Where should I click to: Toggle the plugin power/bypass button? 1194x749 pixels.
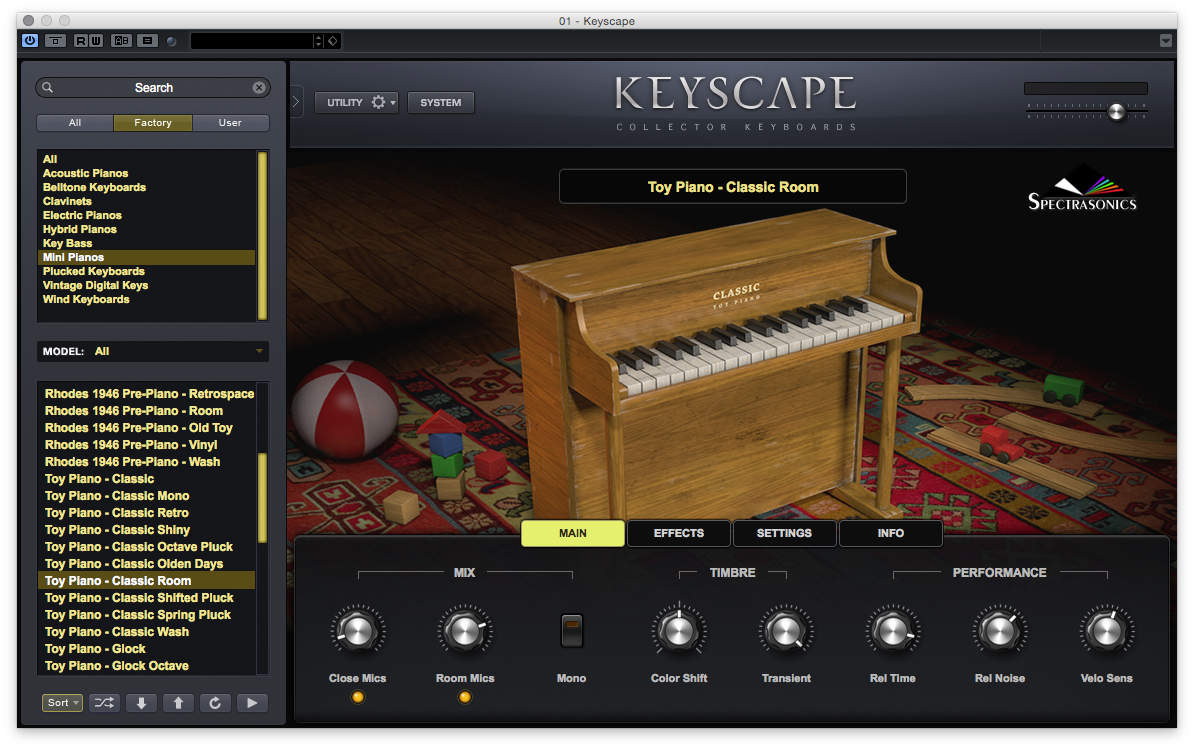tap(30, 40)
